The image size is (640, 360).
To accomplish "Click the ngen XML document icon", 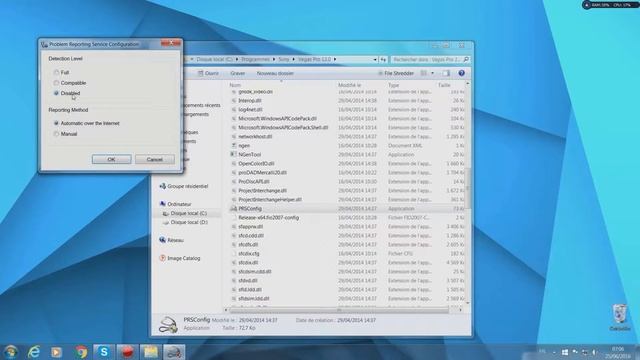I will coord(234,145).
